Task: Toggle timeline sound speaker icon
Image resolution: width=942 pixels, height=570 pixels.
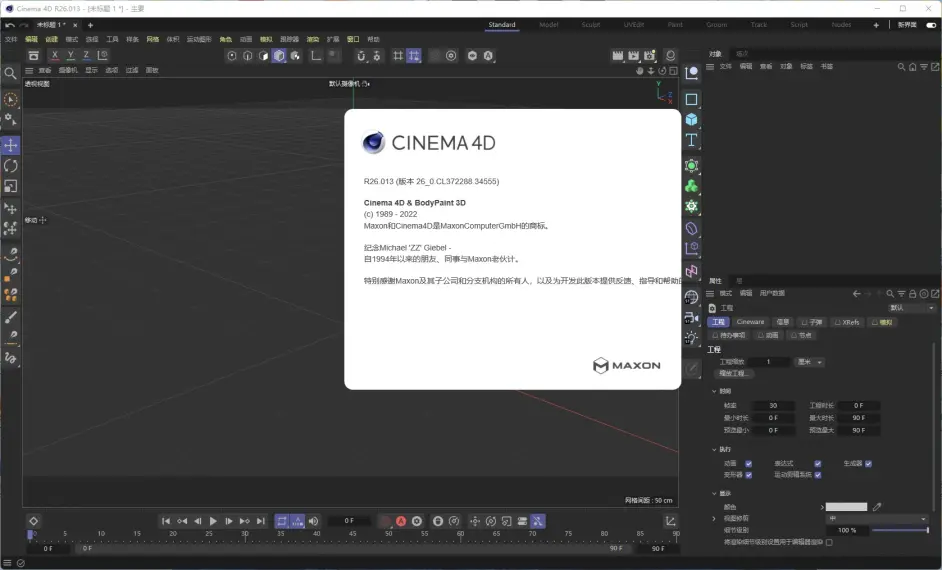Action: coord(313,521)
